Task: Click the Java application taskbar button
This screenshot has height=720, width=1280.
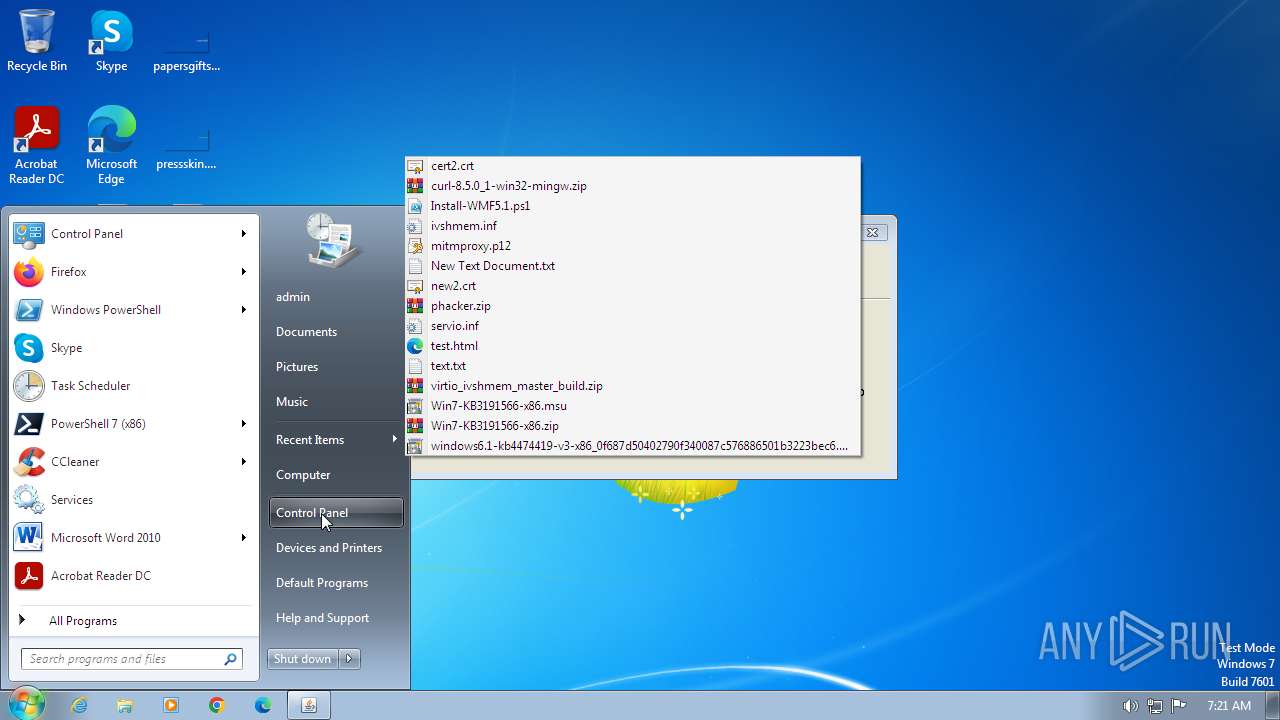Action: (309, 705)
